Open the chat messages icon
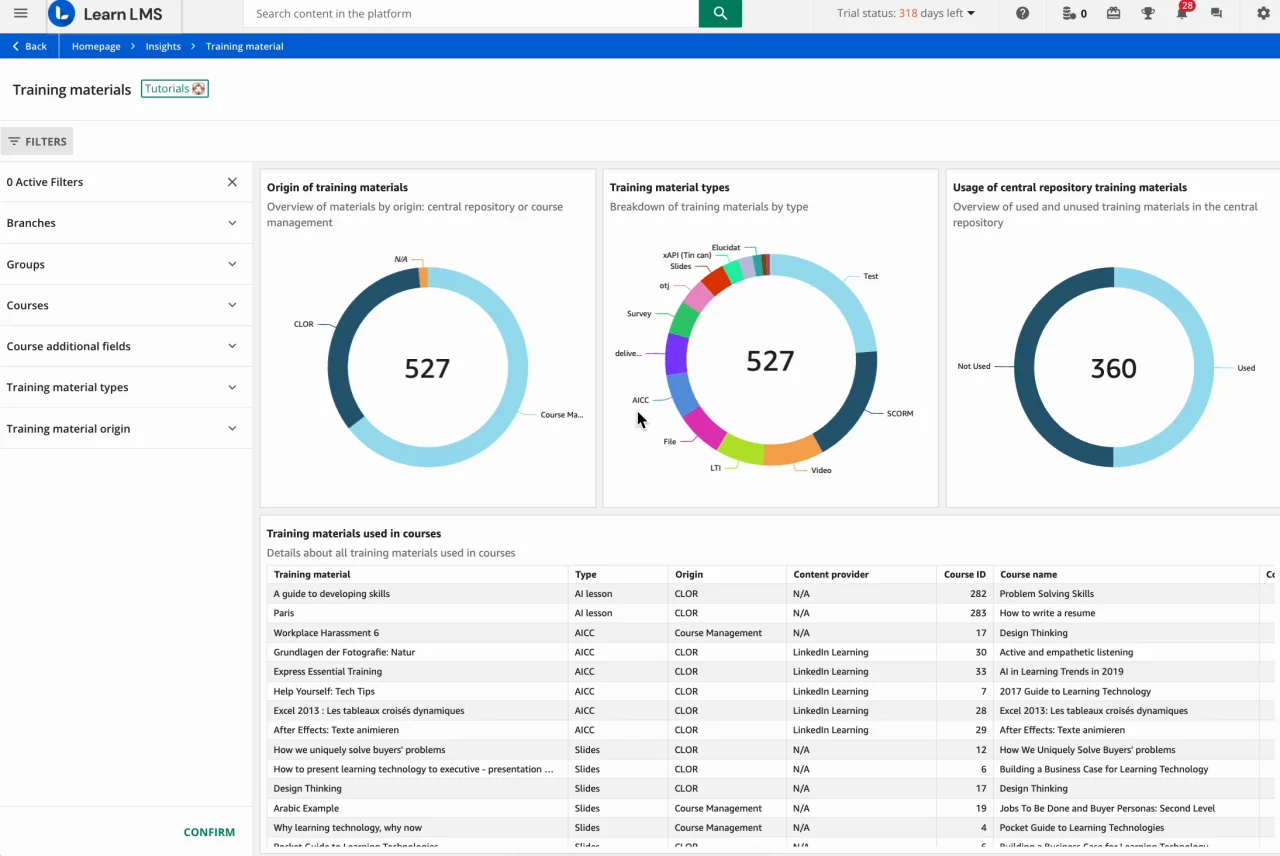The width and height of the screenshot is (1280, 856). pos(1216,14)
